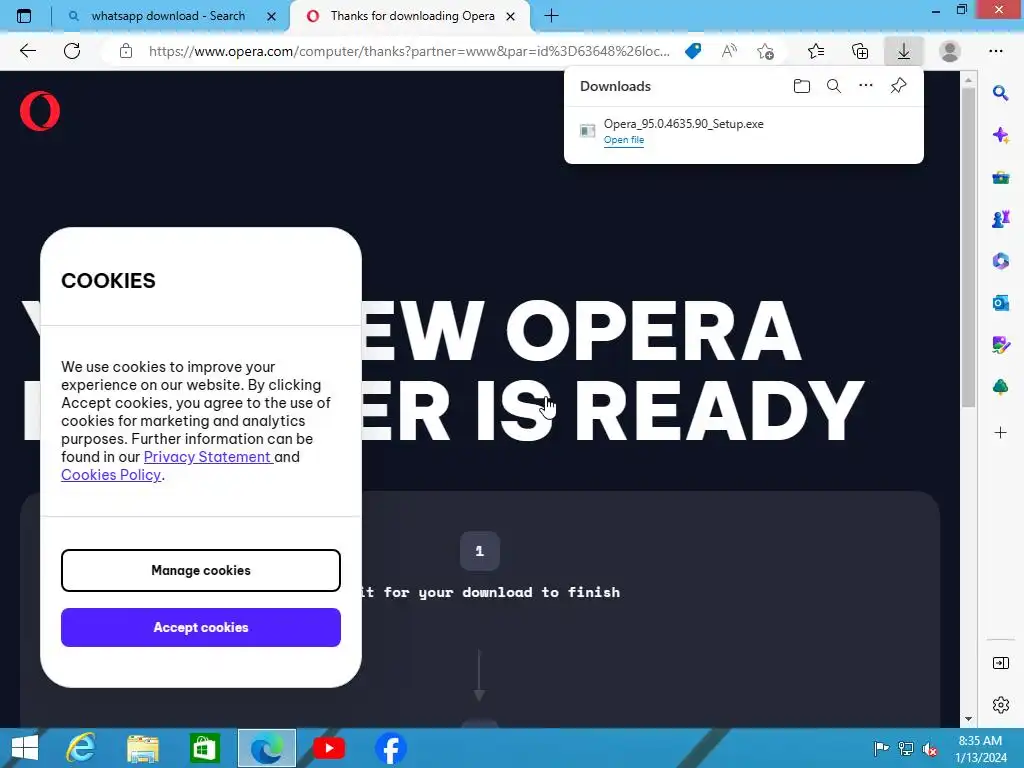Click the scrollbar up arrow
This screenshot has height=768, width=1024.
coord(968,80)
